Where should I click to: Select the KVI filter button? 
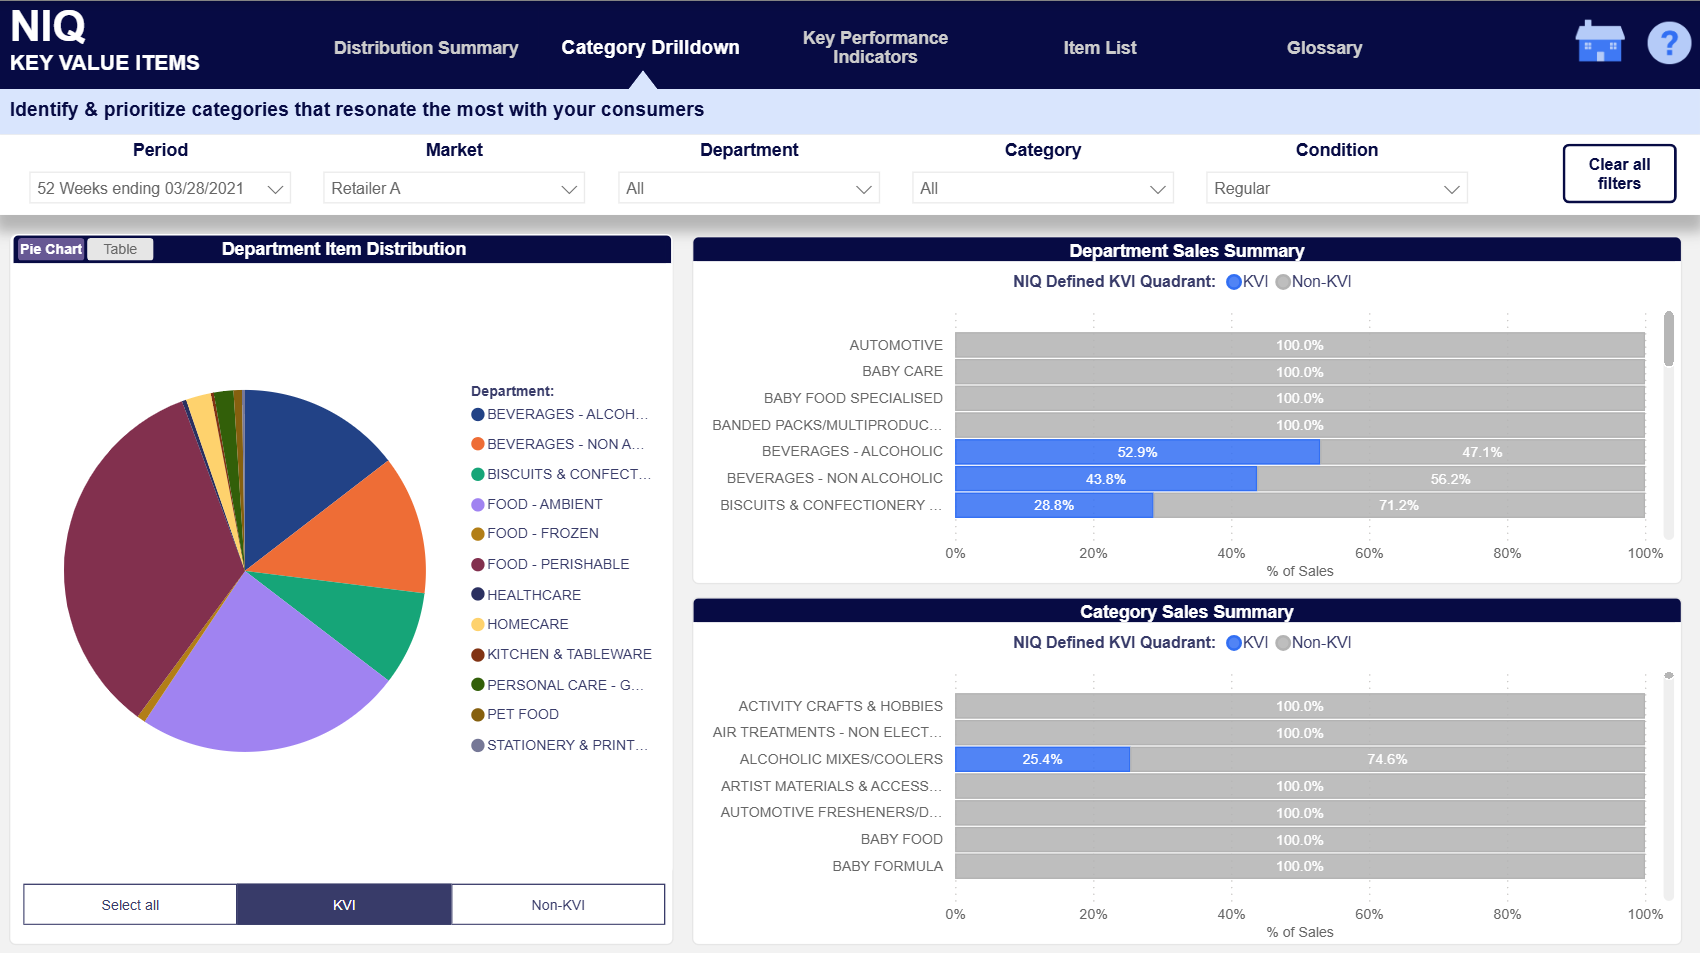point(344,905)
